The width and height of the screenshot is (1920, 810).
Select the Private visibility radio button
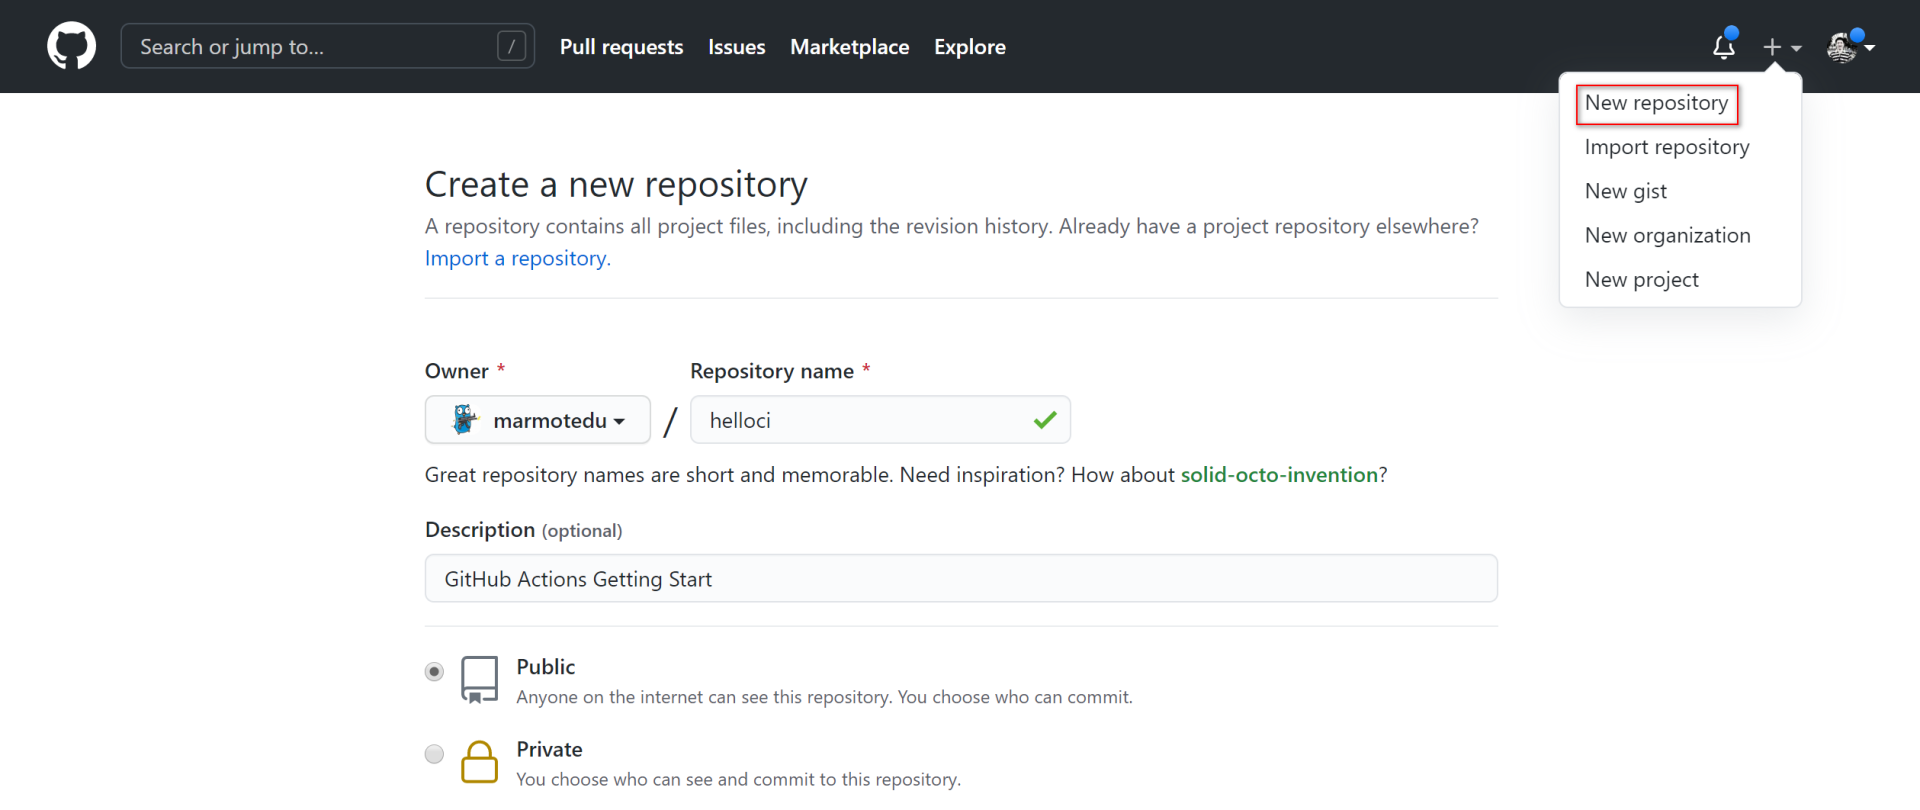(434, 754)
